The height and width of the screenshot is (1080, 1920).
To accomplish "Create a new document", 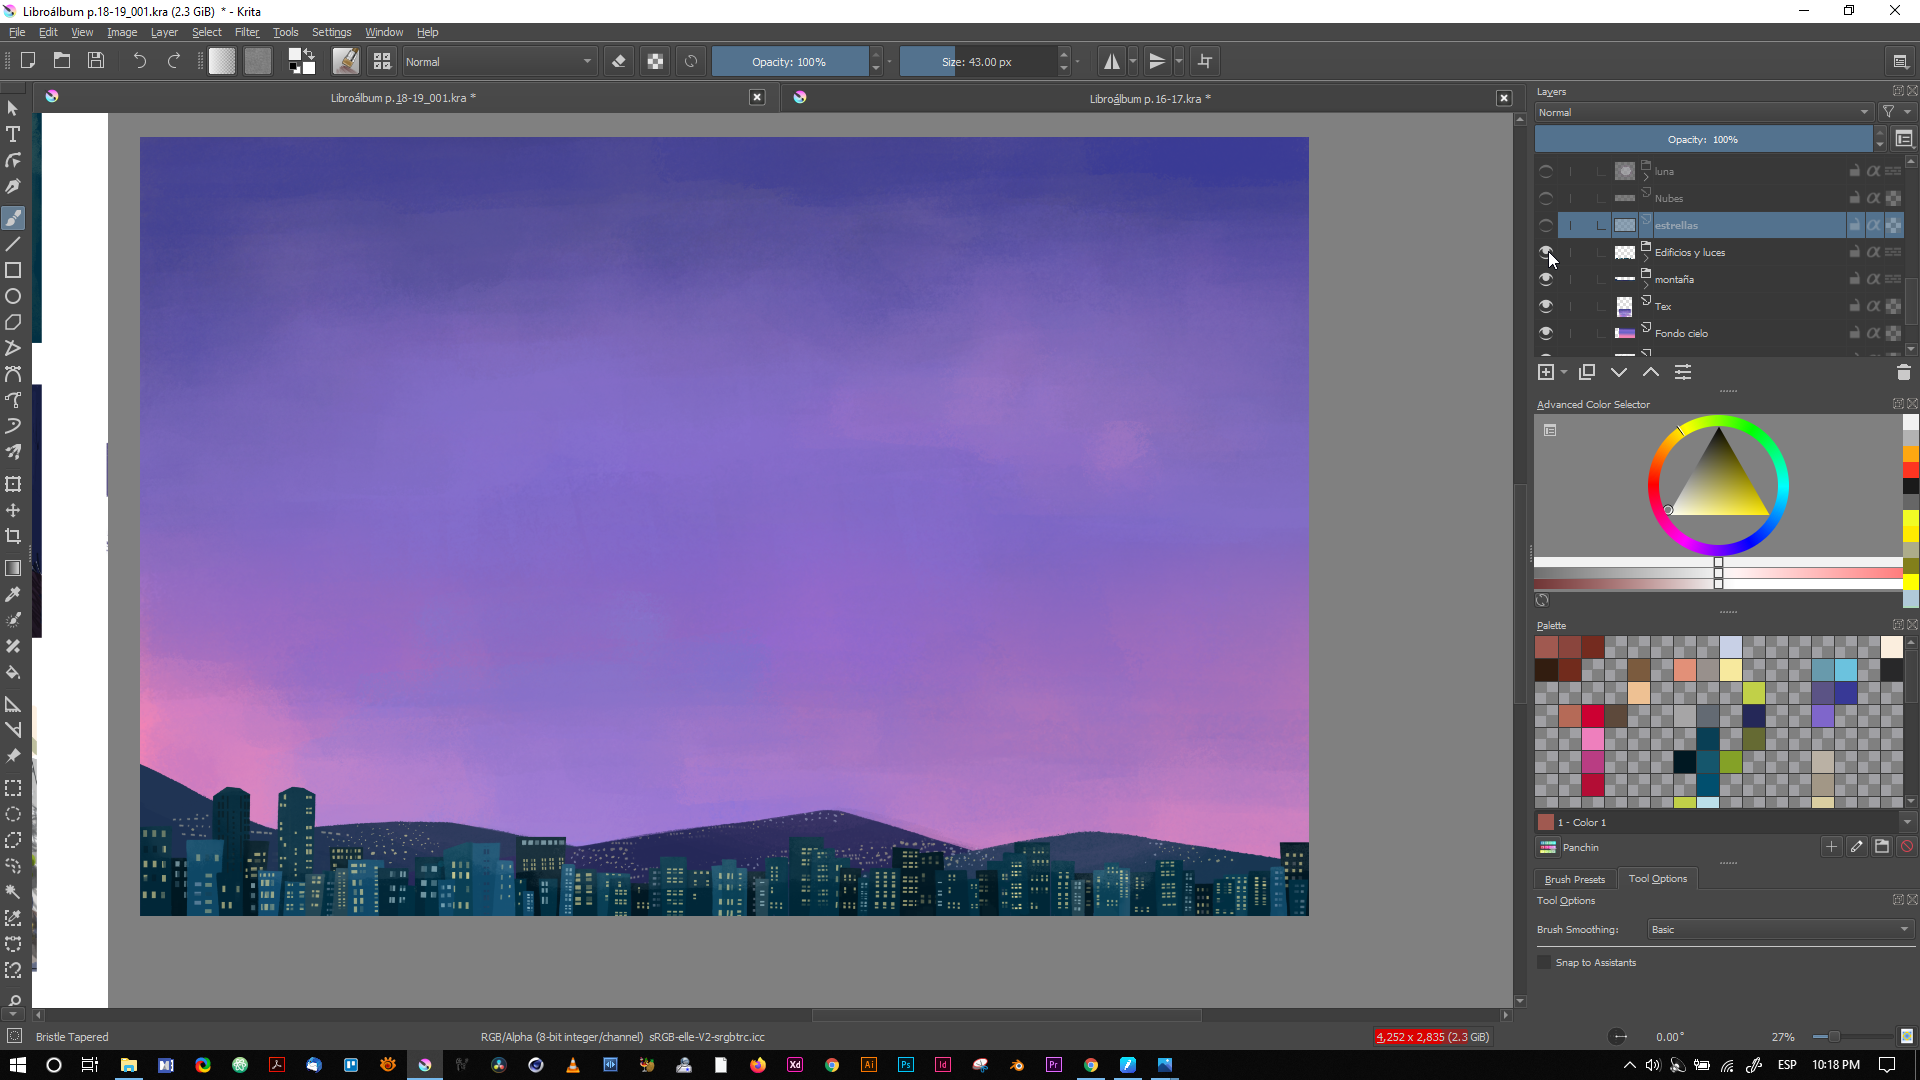I will point(28,61).
